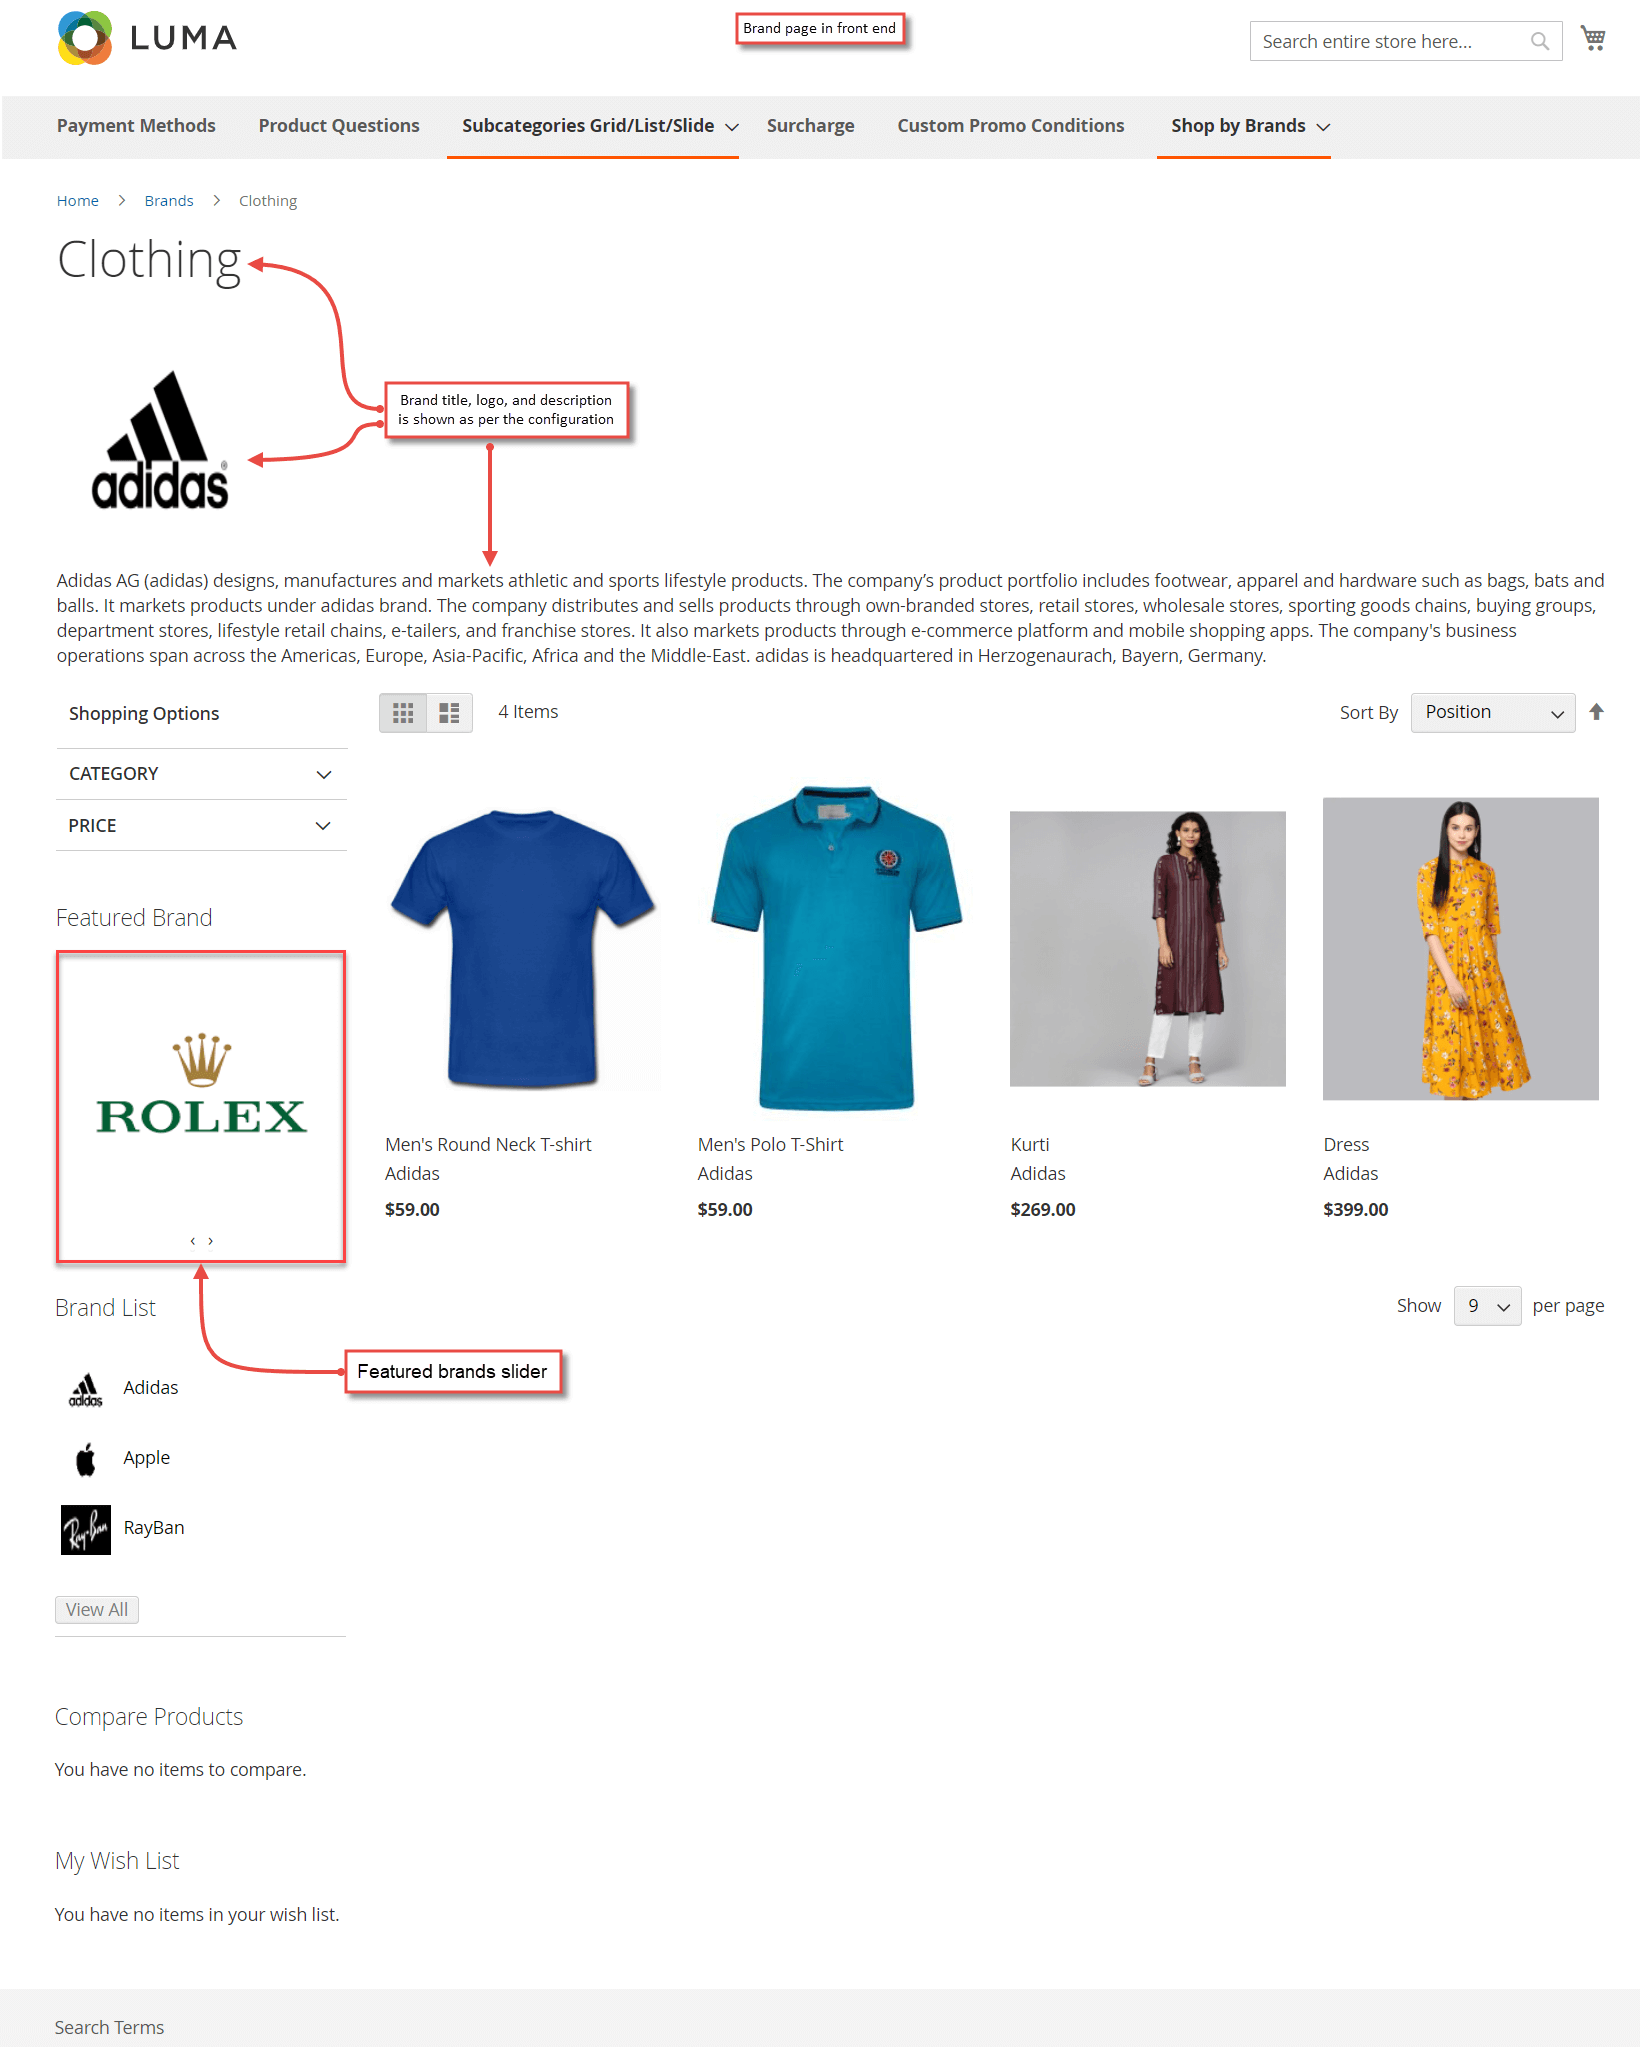Open the Payment Methods menu item
Screen dimensions: 1640x2047
tap(136, 126)
